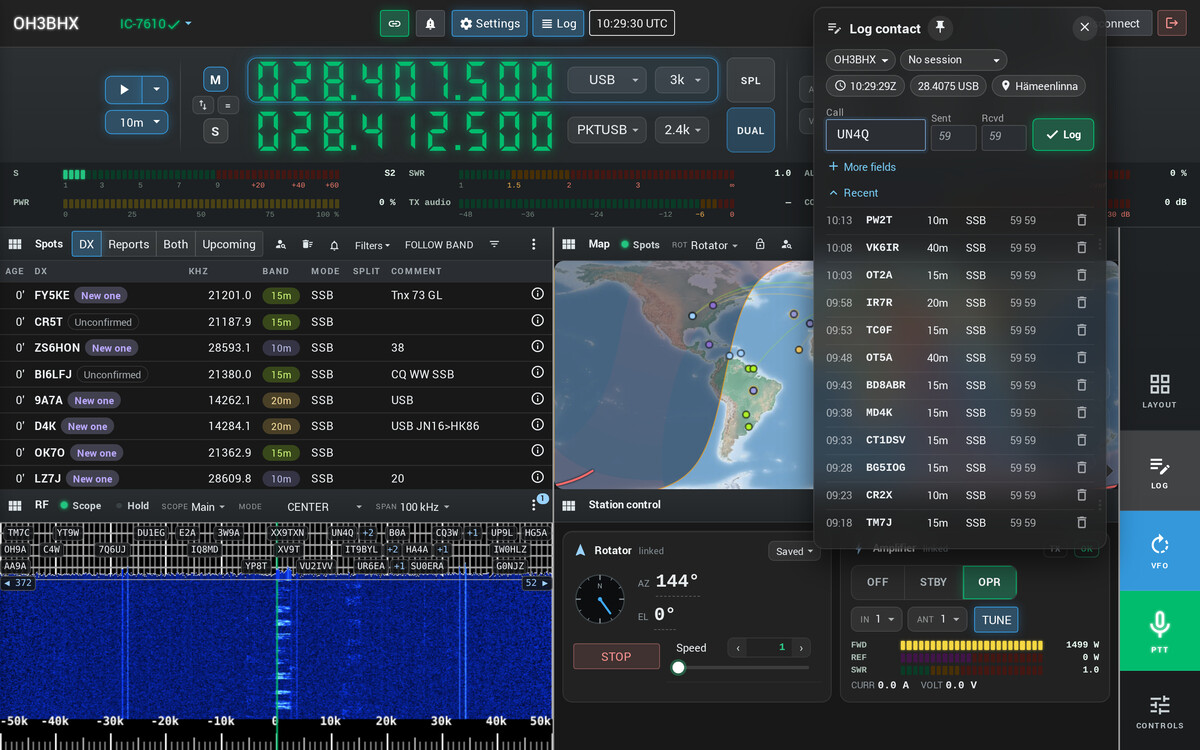Toggle DUAL watch mode
The height and width of the screenshot is (750, 1200).
[750, 130]
